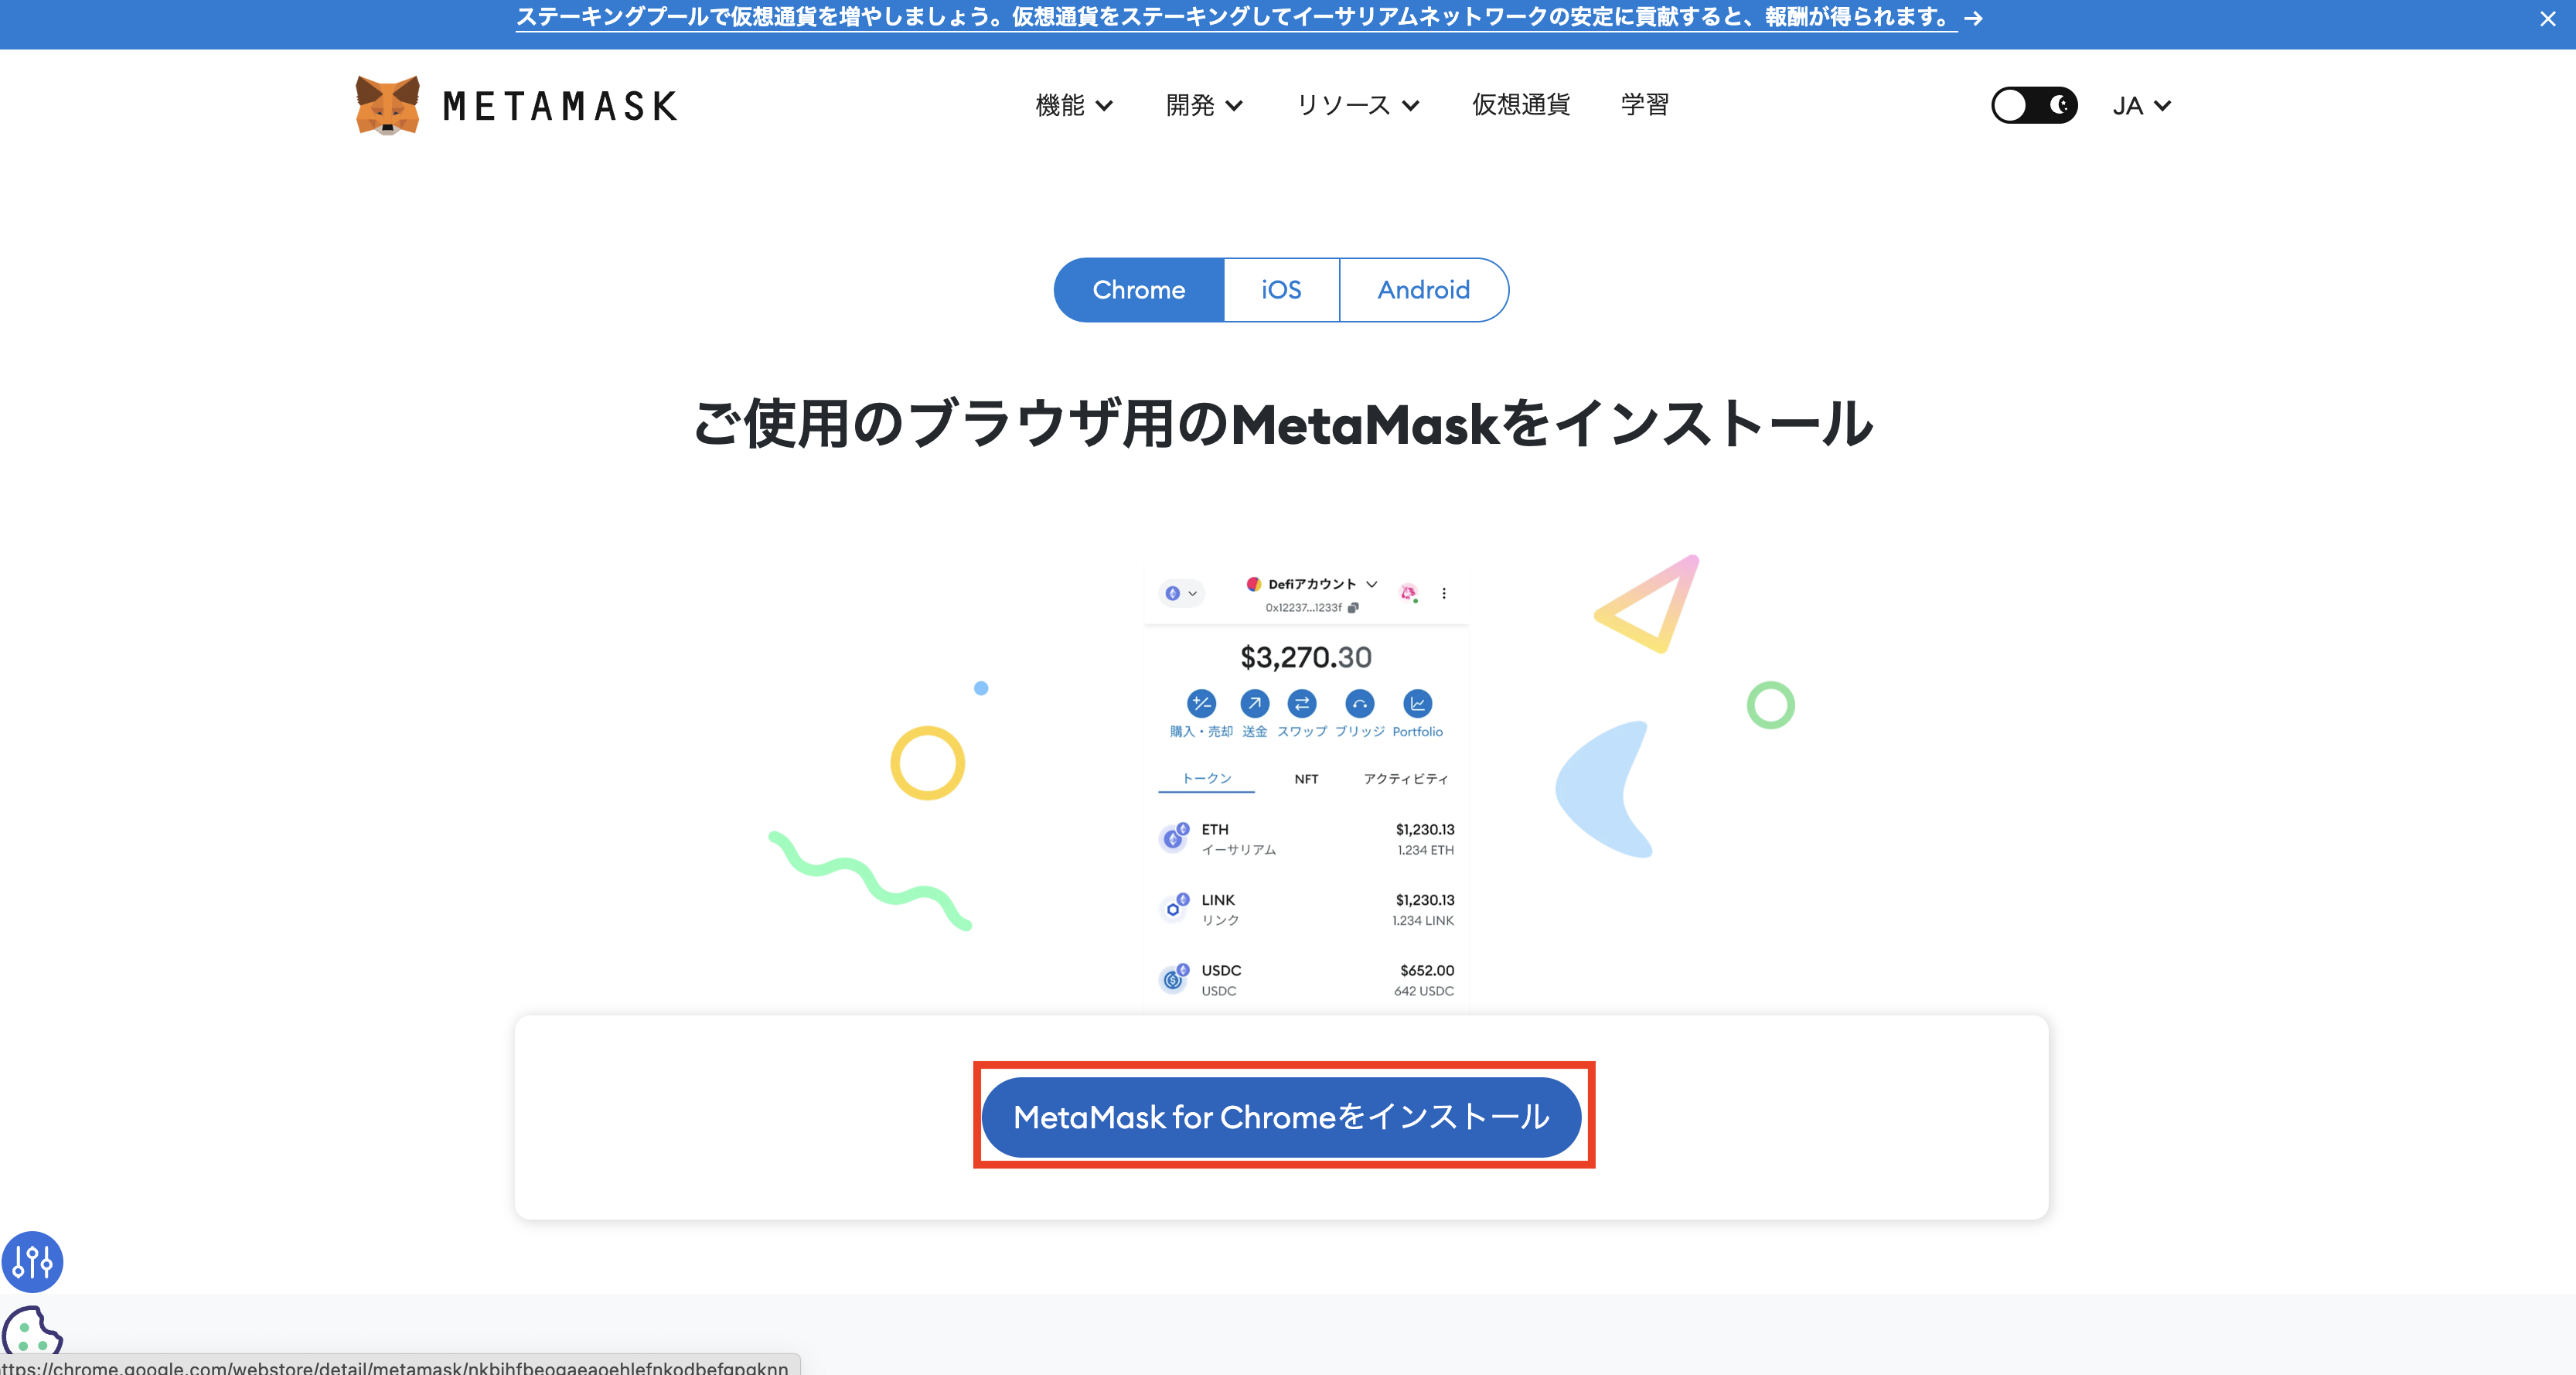Image resolution: width=2576 pixels, height=1375 pixels.
Task: Click the MetaMask fox logo
Action: (388, 105)
